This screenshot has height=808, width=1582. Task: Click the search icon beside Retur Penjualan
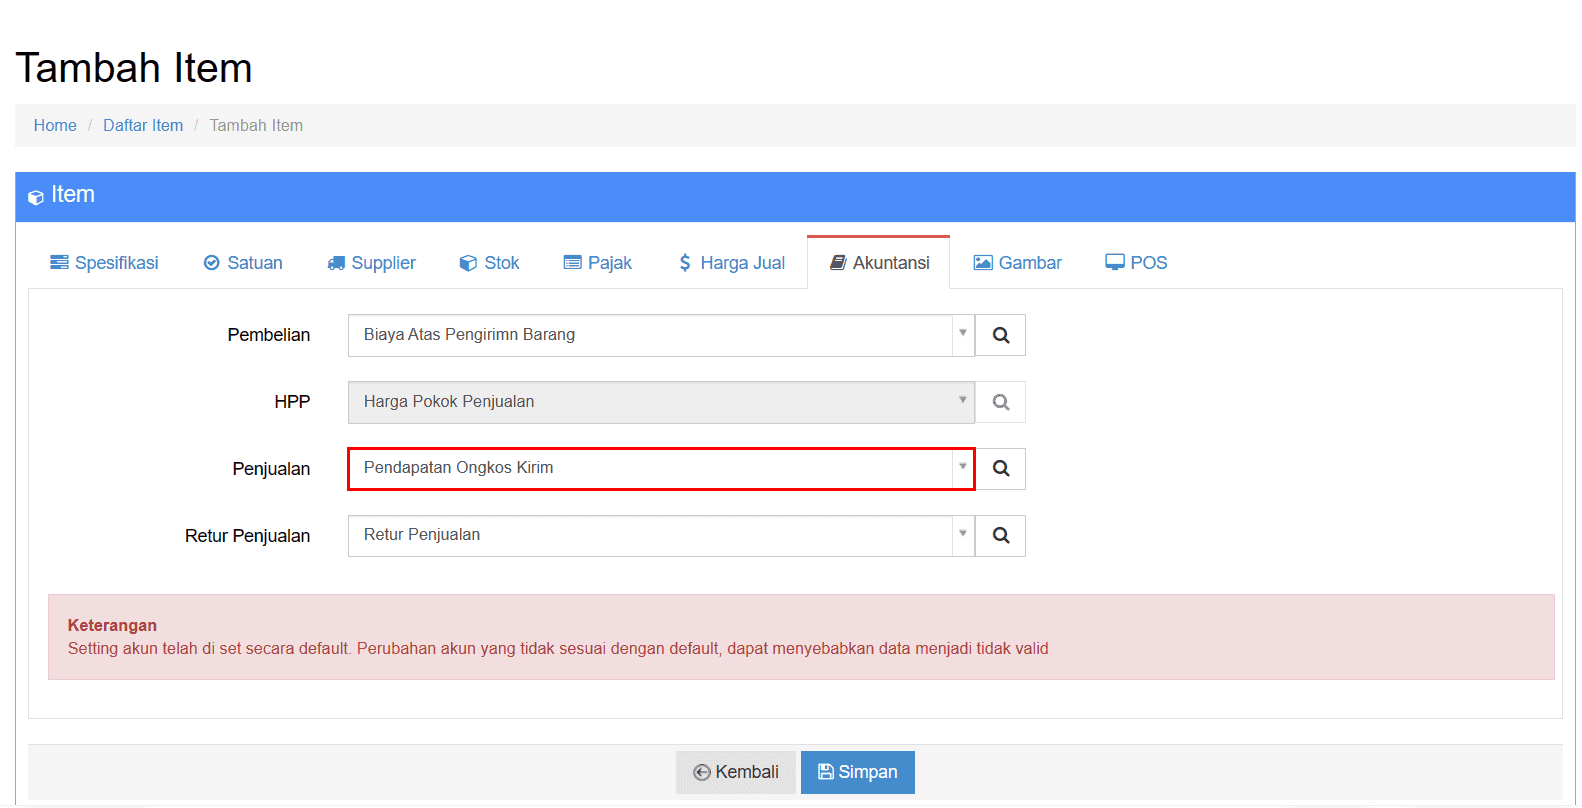pos(1000,536)
